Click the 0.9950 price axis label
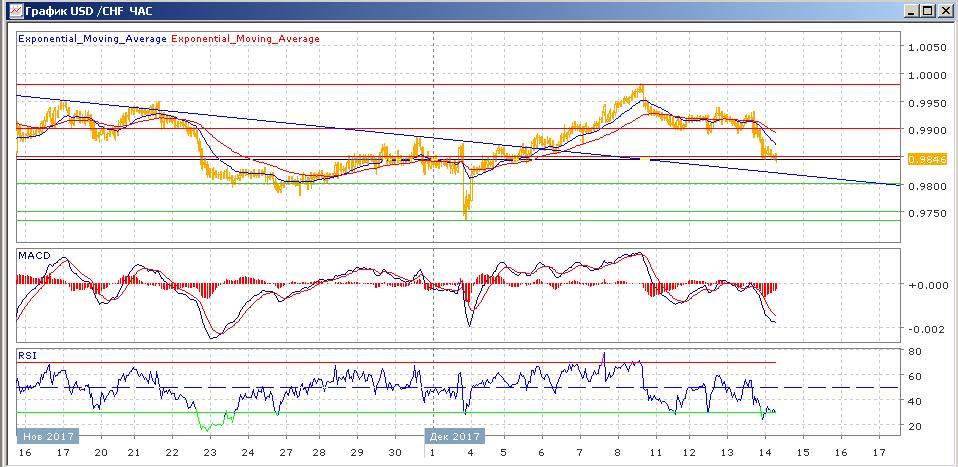The height and width of the screenshot is (467, 958). [927, 103]
